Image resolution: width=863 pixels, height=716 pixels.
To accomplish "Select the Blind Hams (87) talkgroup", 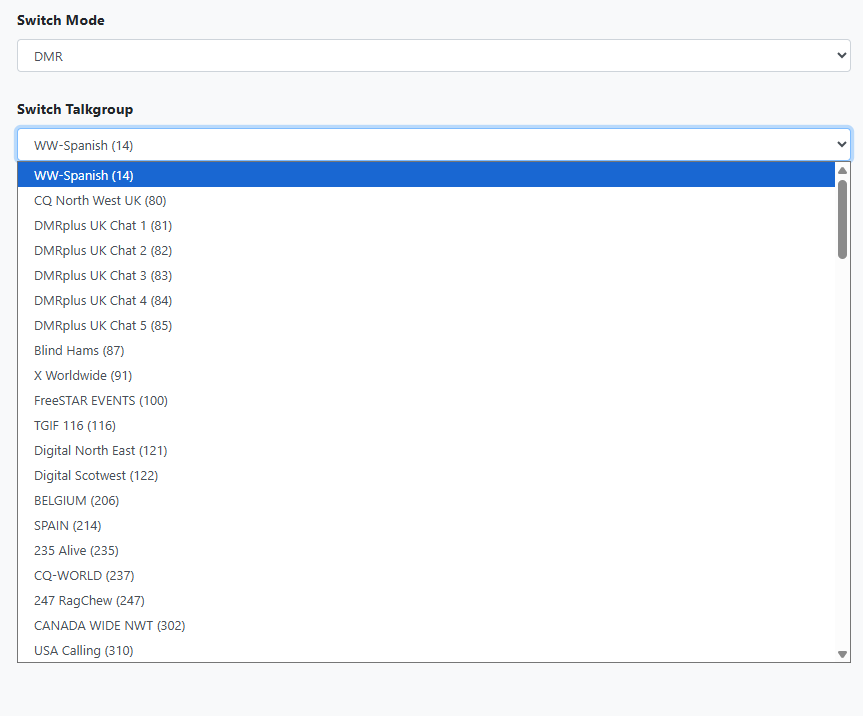I will (426, 351).
